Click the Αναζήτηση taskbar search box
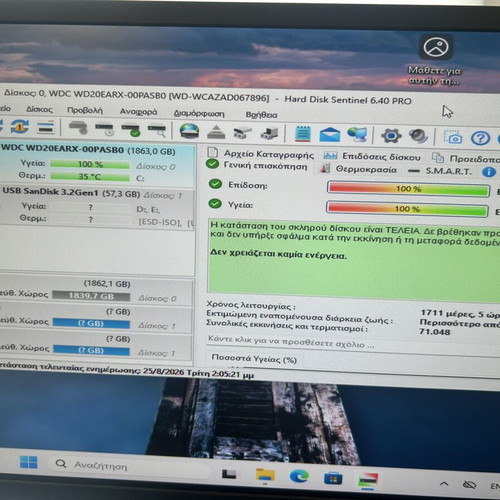The image size is (500, 500). 130,465
